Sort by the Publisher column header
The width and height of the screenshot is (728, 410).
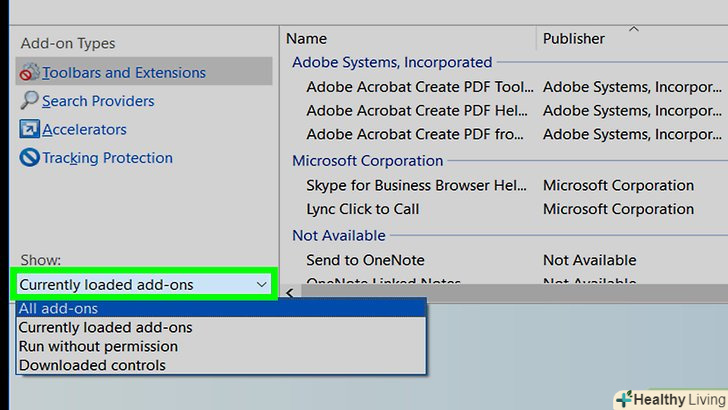pyautogui.click(x=573, y=39)
